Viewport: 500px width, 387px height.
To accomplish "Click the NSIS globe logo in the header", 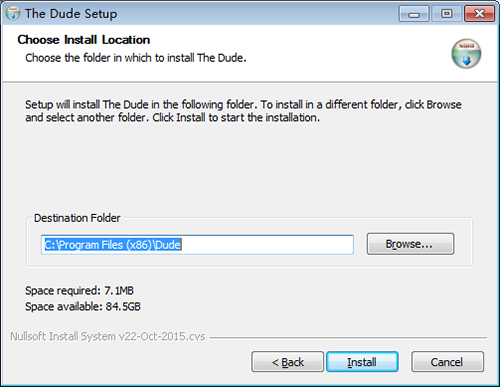I will pyautogui.click(x=466, y=54).
